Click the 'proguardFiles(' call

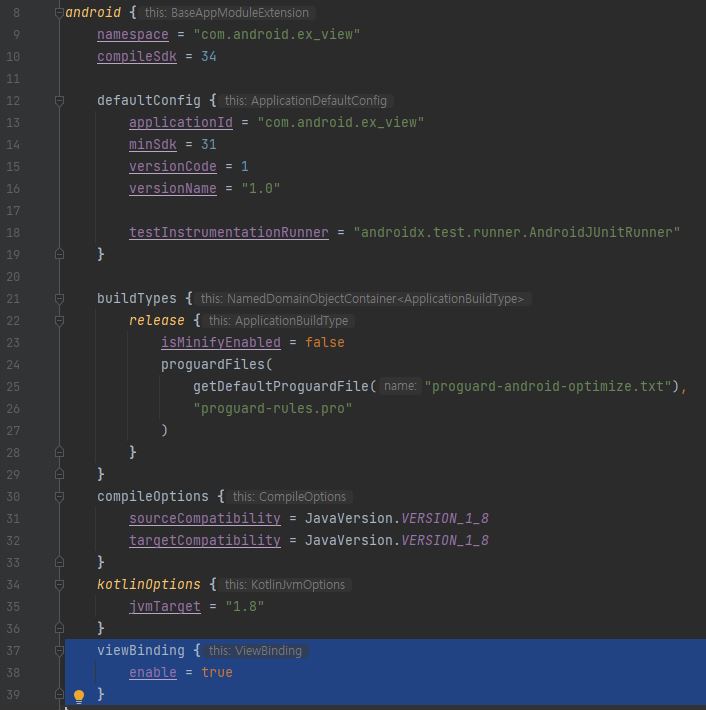tap(217, 365)
